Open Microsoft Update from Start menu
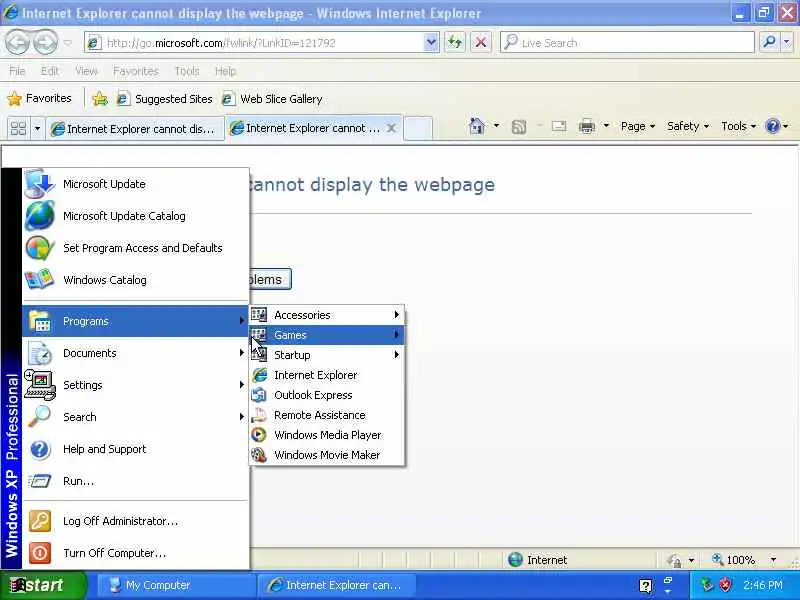Image resolution: width=800 pixels, height=600 pixels. point(136,184)
